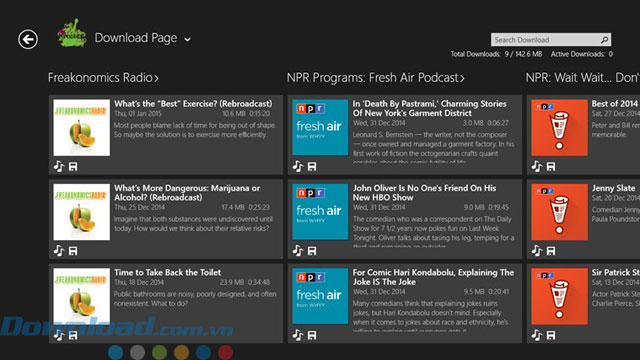Open Freakonomics thumbnail for "Take Back the Toilet"

82,297
